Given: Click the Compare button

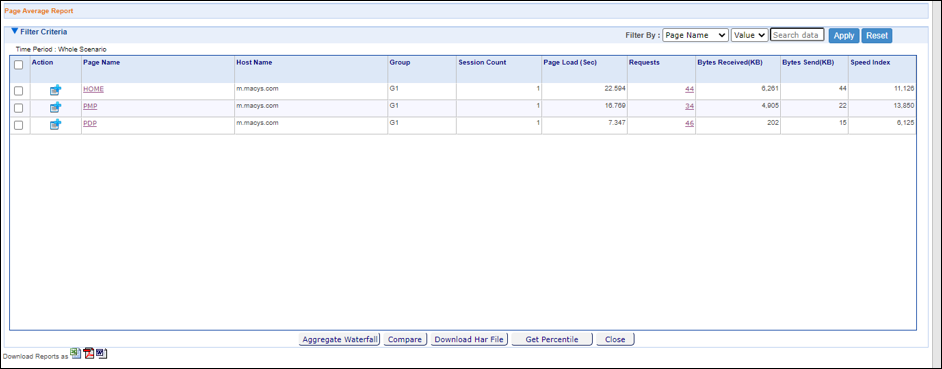Looking at the screenshot, I should tap(405, 340).
